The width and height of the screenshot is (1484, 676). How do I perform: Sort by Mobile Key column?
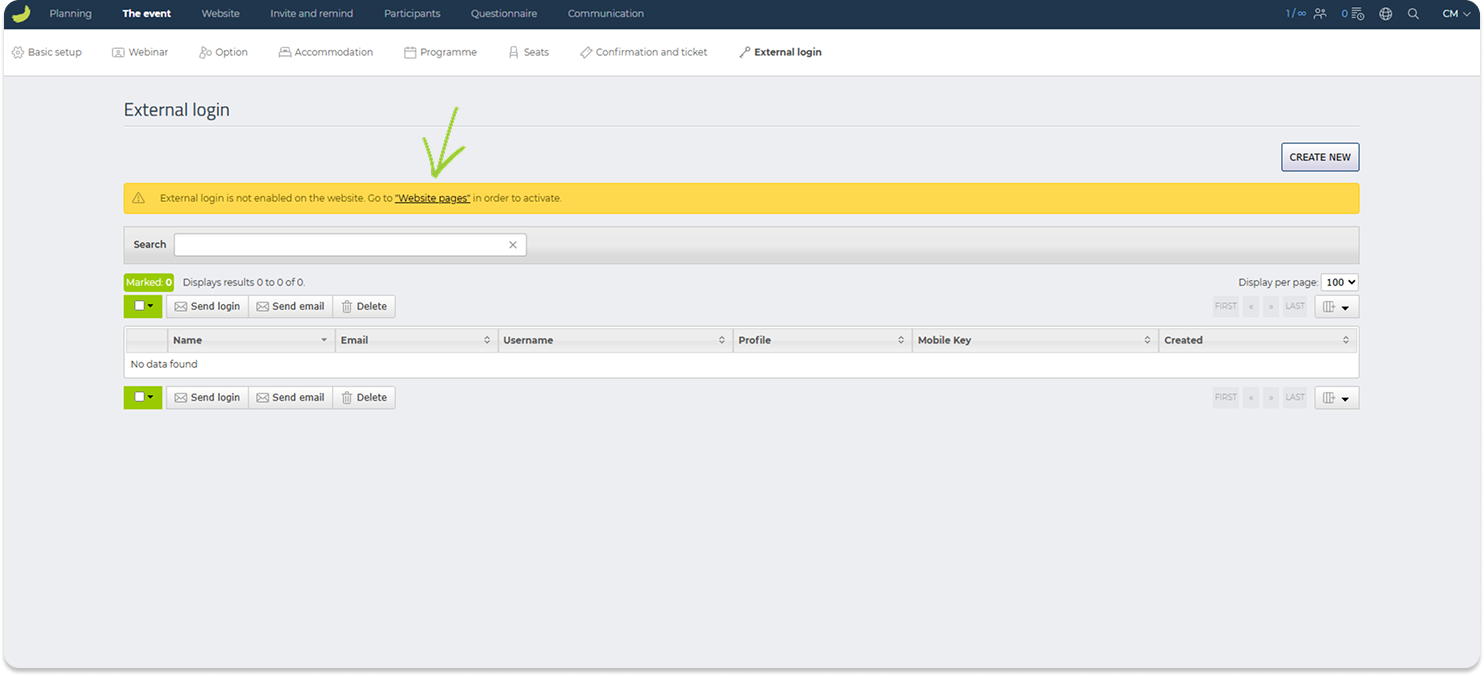click(1147, 341)
